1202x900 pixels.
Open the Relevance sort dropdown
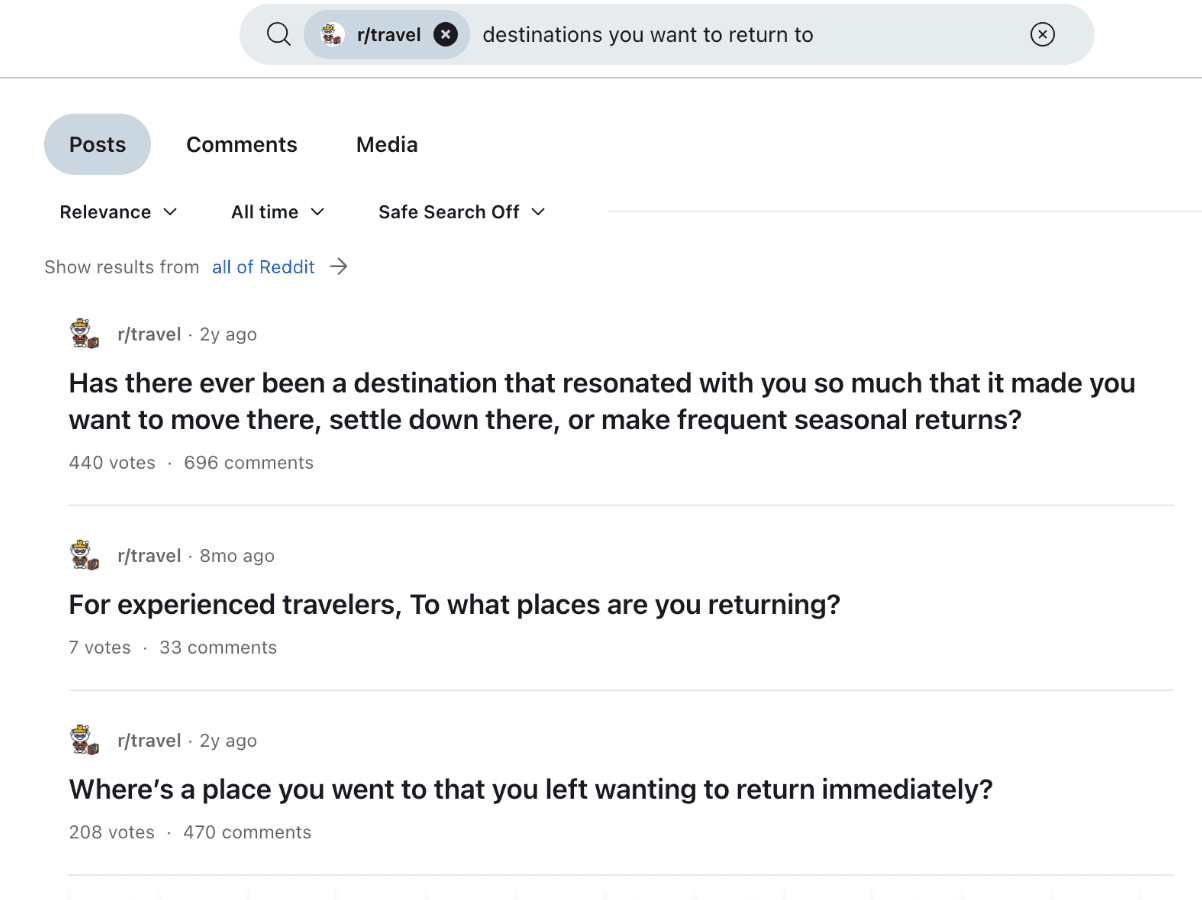click(x=118, y=211)
